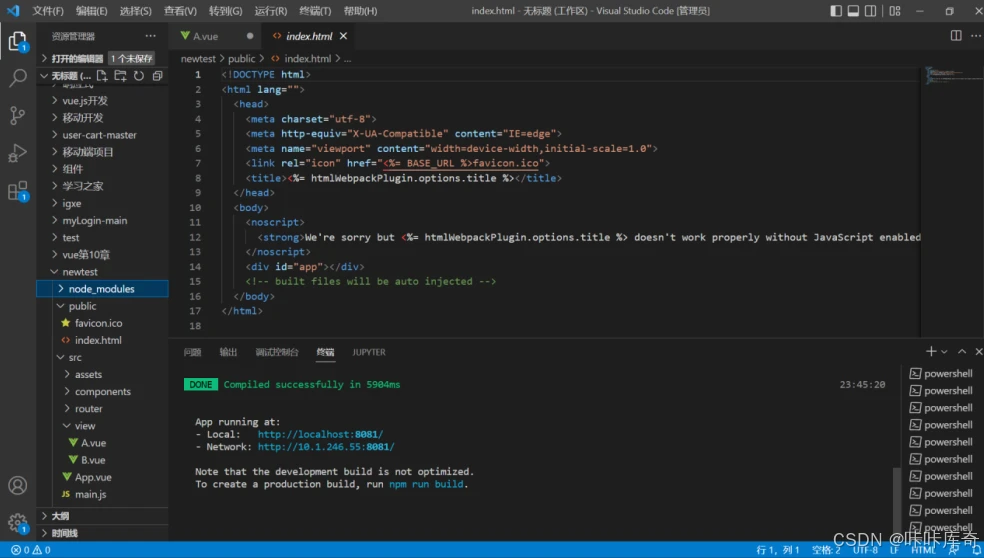Switch to the 调试控制台 panel tab
The height and width of the screenshot is (558, 984).
coord(277,352)
